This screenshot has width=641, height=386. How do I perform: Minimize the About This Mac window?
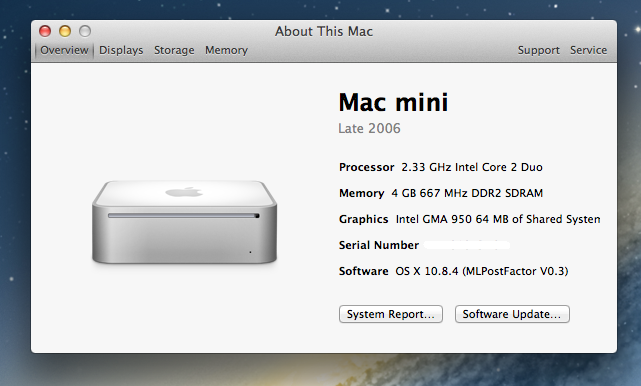65,31
